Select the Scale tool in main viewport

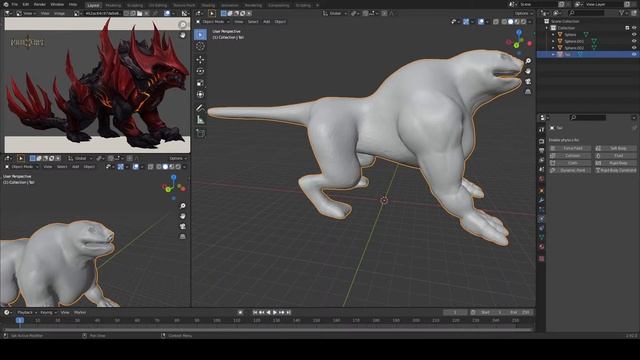200,83
